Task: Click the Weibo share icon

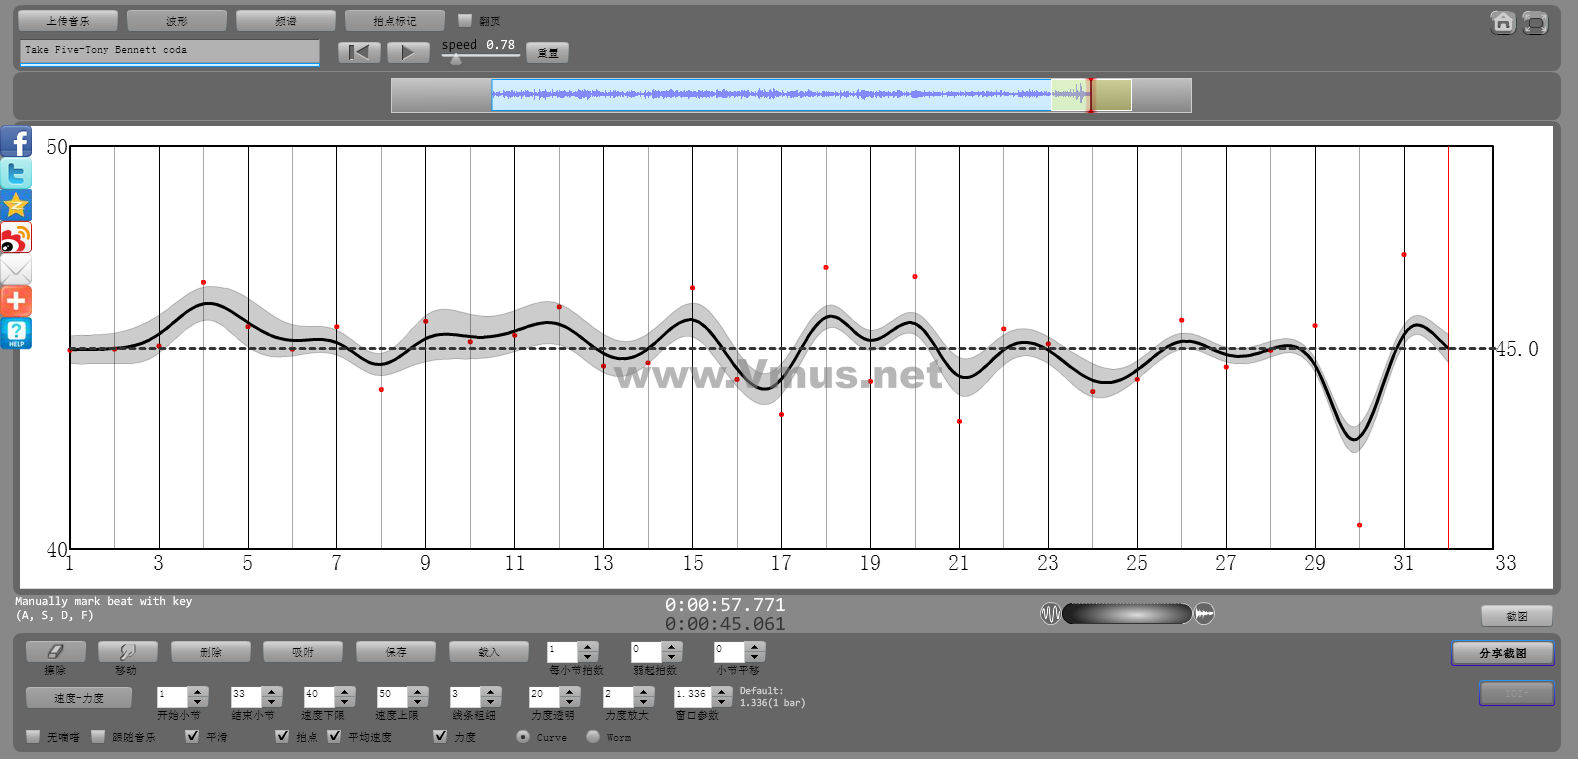Action: 16,238
